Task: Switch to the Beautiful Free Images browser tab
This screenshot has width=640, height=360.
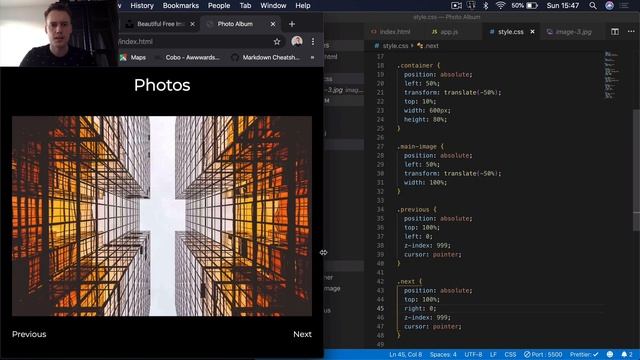Action: click(x=160, y=24)
